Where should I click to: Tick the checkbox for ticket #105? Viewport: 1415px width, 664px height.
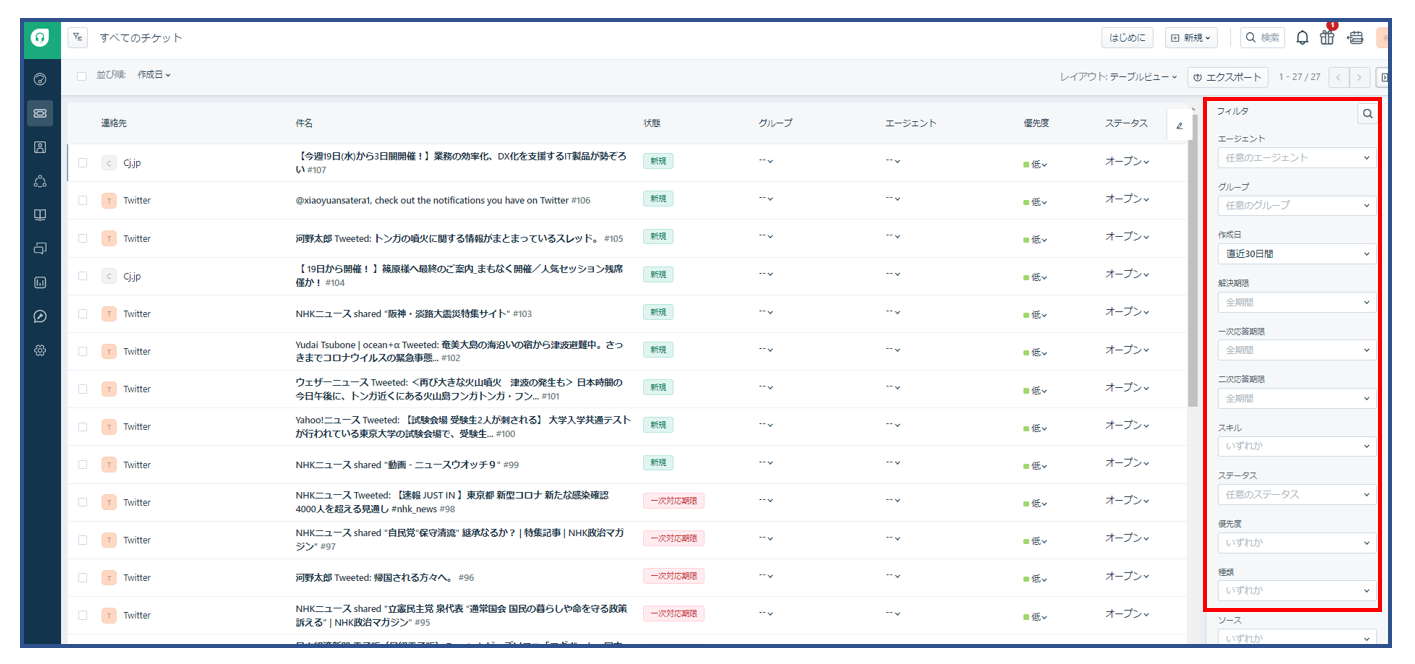[83, 238]
